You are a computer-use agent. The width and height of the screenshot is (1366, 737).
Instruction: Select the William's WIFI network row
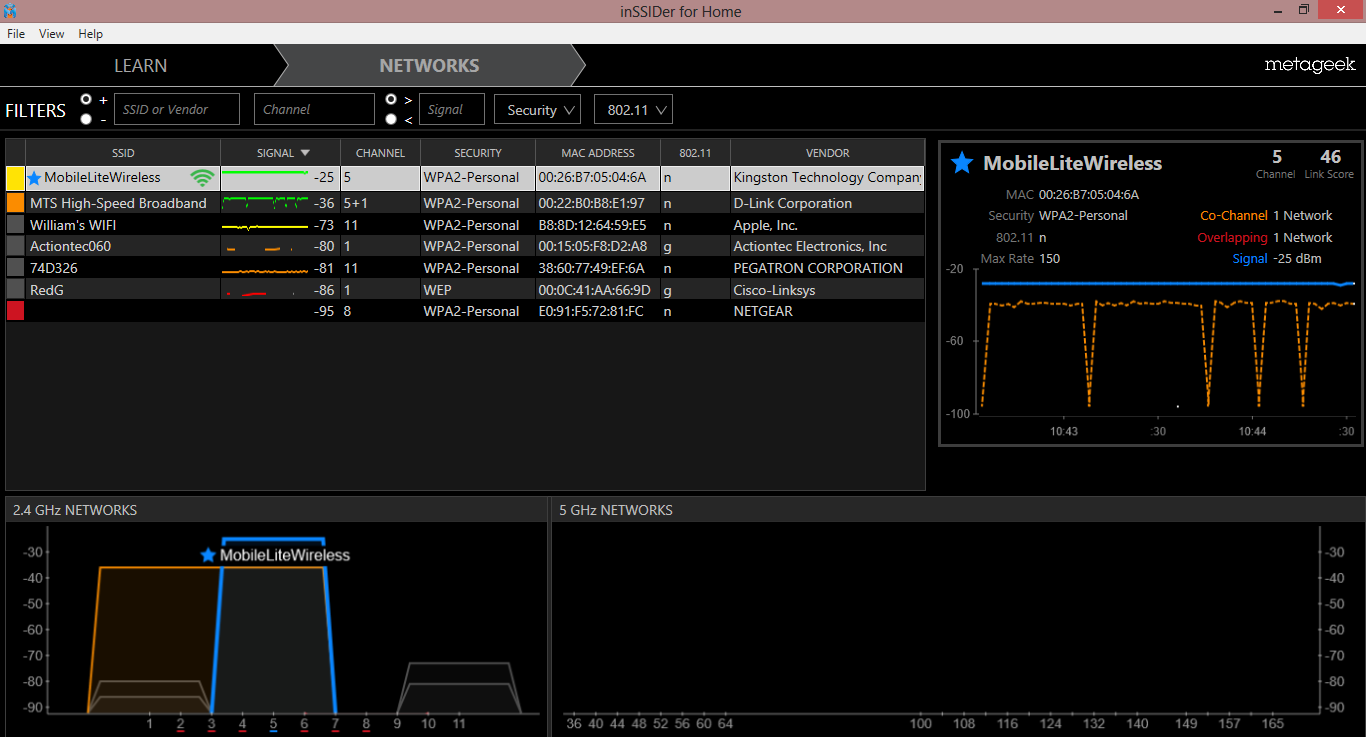click(120, 225)
